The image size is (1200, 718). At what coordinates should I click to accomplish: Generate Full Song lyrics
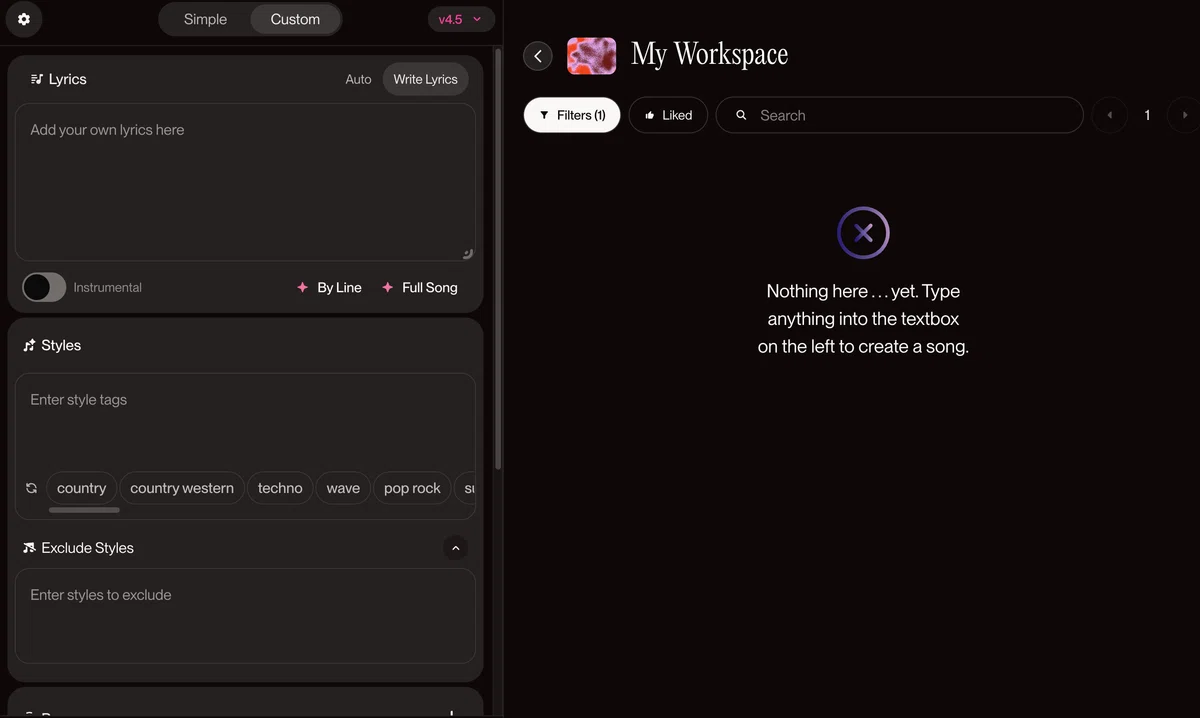click(x=419, y=287)
